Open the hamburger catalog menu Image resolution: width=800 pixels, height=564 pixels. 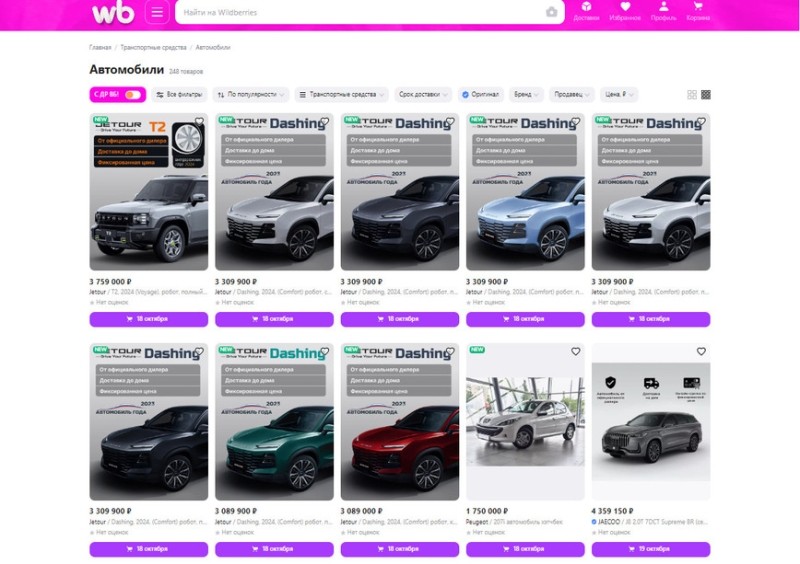(x=156, y=12)
